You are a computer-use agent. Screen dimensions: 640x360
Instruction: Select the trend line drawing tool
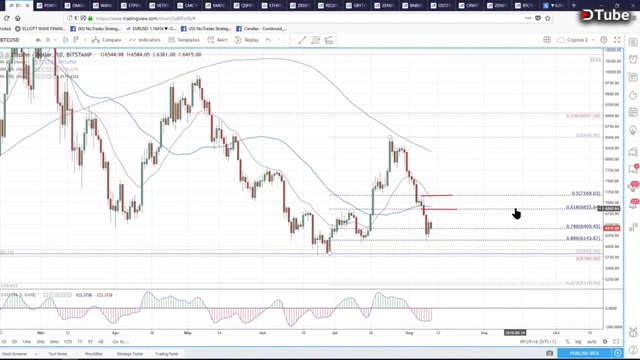(x=302, y=40)
